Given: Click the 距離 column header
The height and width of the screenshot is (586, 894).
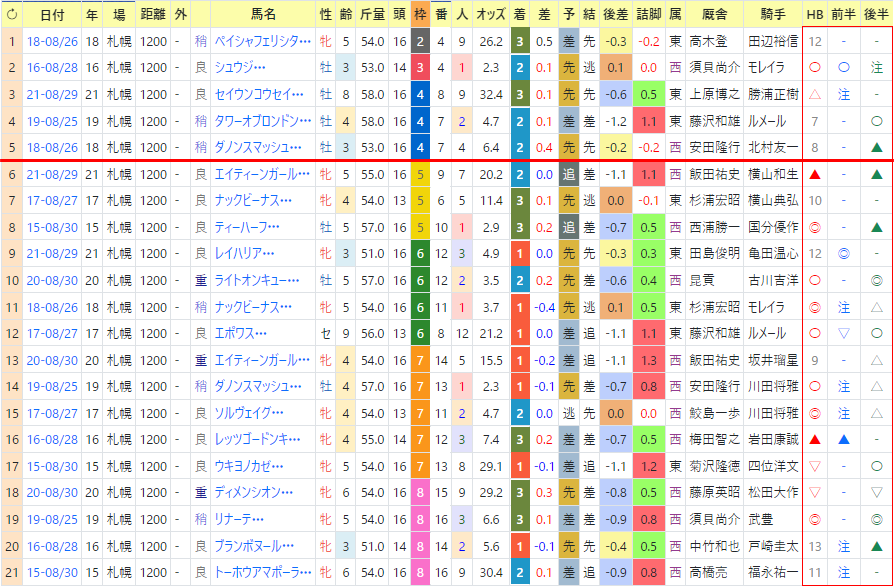Looking at the screenshot, I should tap(153, 15).
